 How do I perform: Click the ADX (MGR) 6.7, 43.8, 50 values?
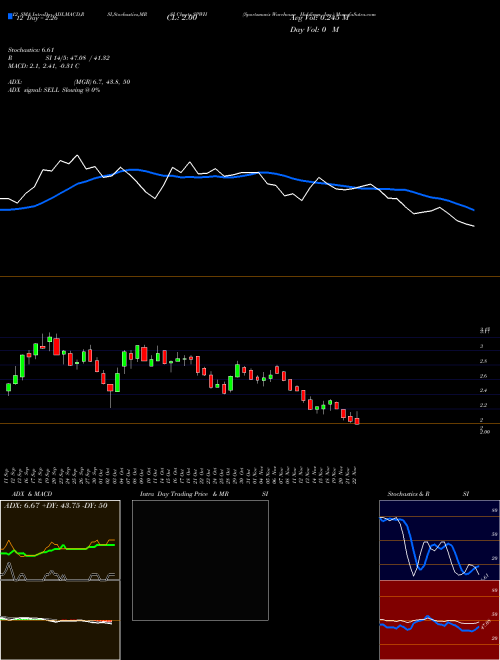point(102,82)
